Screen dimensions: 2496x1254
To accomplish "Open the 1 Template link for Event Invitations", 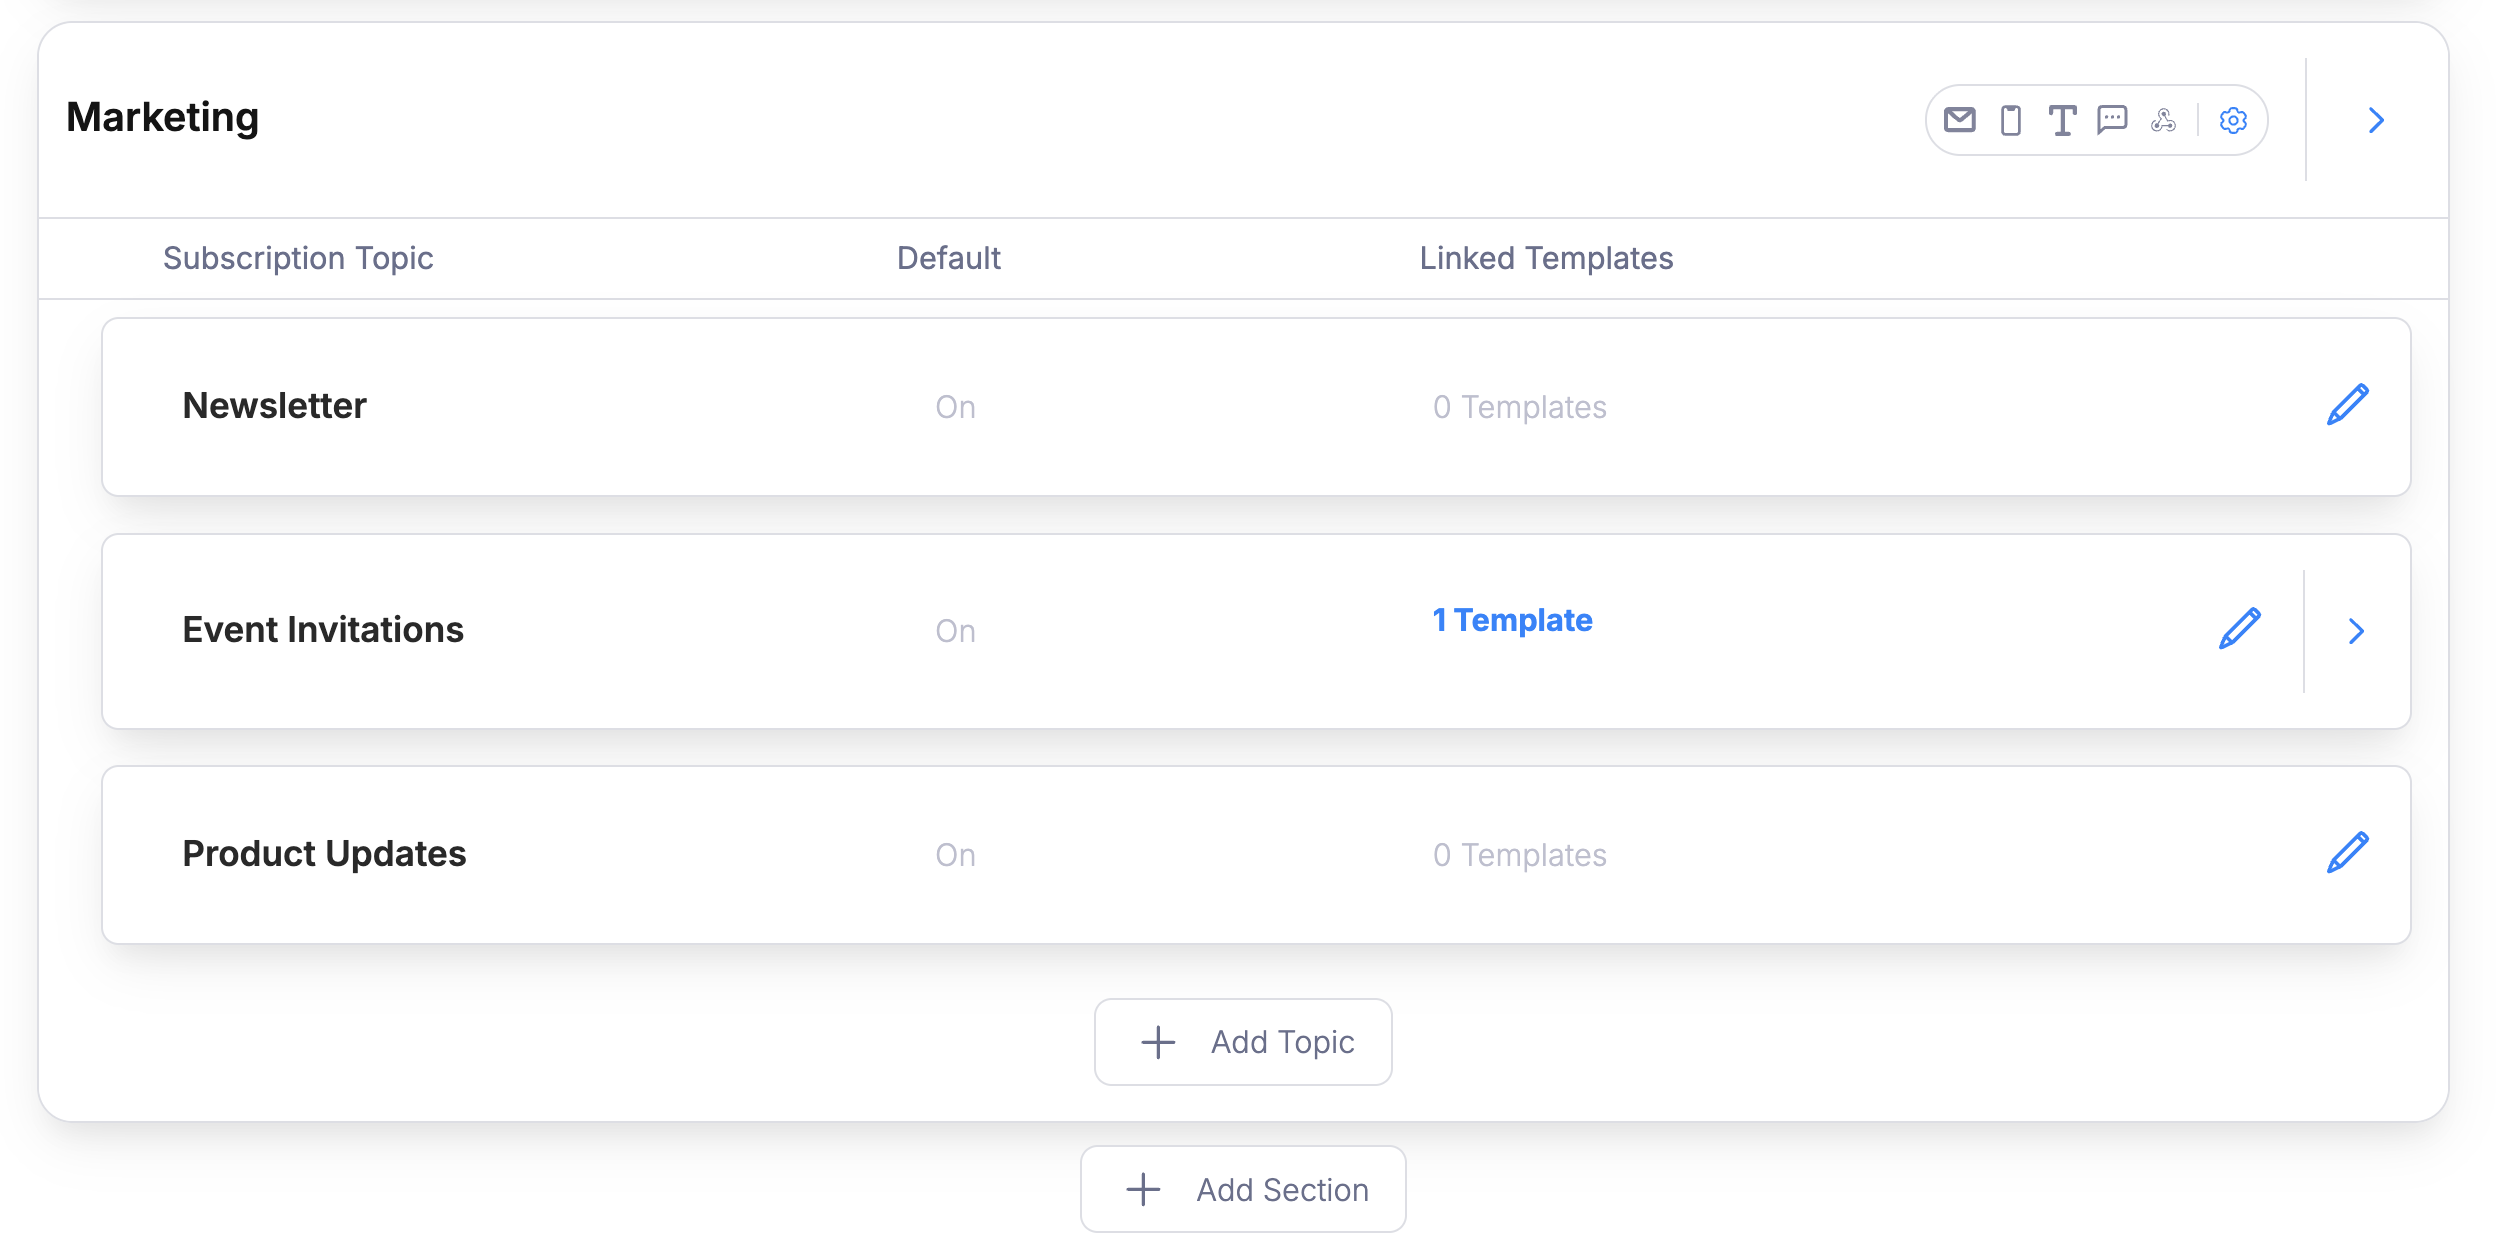I will [1512, 620].
